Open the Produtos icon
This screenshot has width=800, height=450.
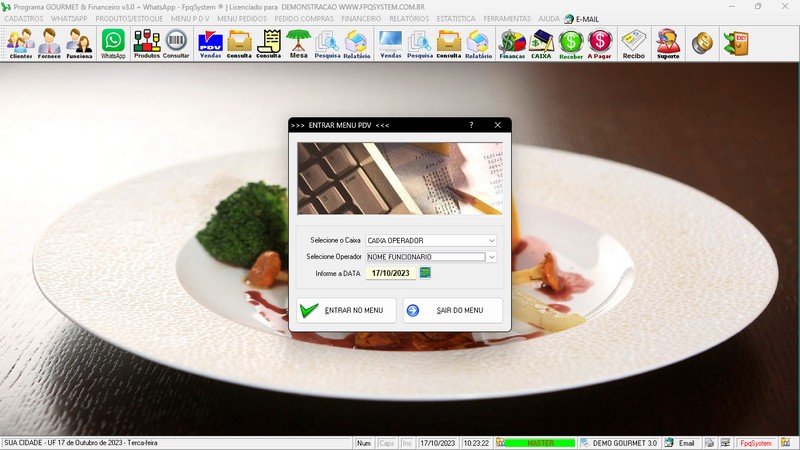coord(147,44)
